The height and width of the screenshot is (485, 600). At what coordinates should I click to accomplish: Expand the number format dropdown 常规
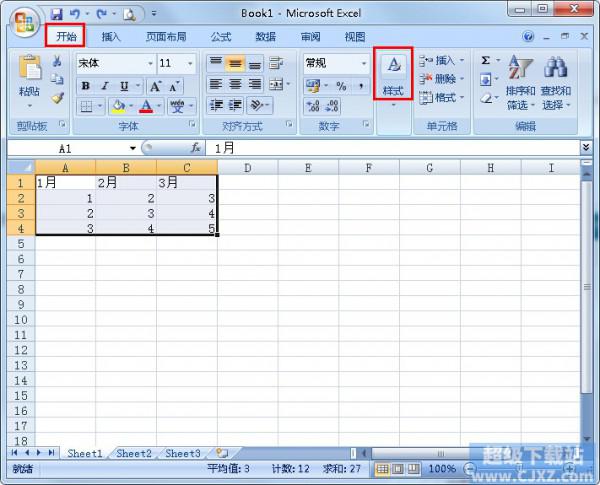(362, 63)
